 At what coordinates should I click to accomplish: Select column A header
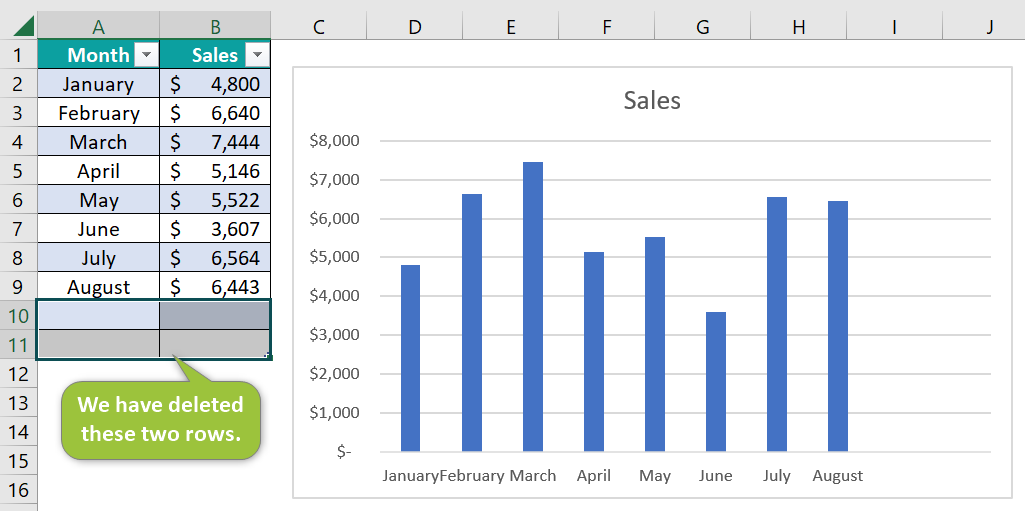coord(99,27)
